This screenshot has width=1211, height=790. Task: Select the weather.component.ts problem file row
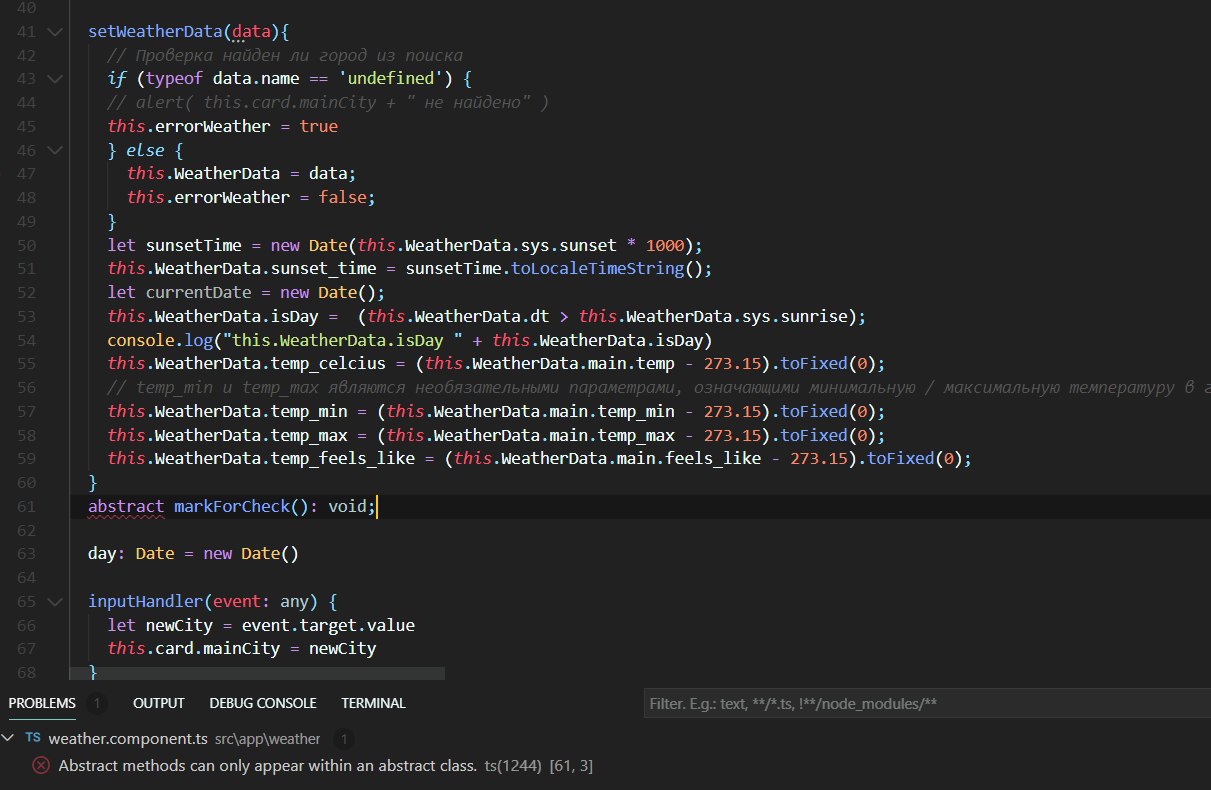click(605, 739)
